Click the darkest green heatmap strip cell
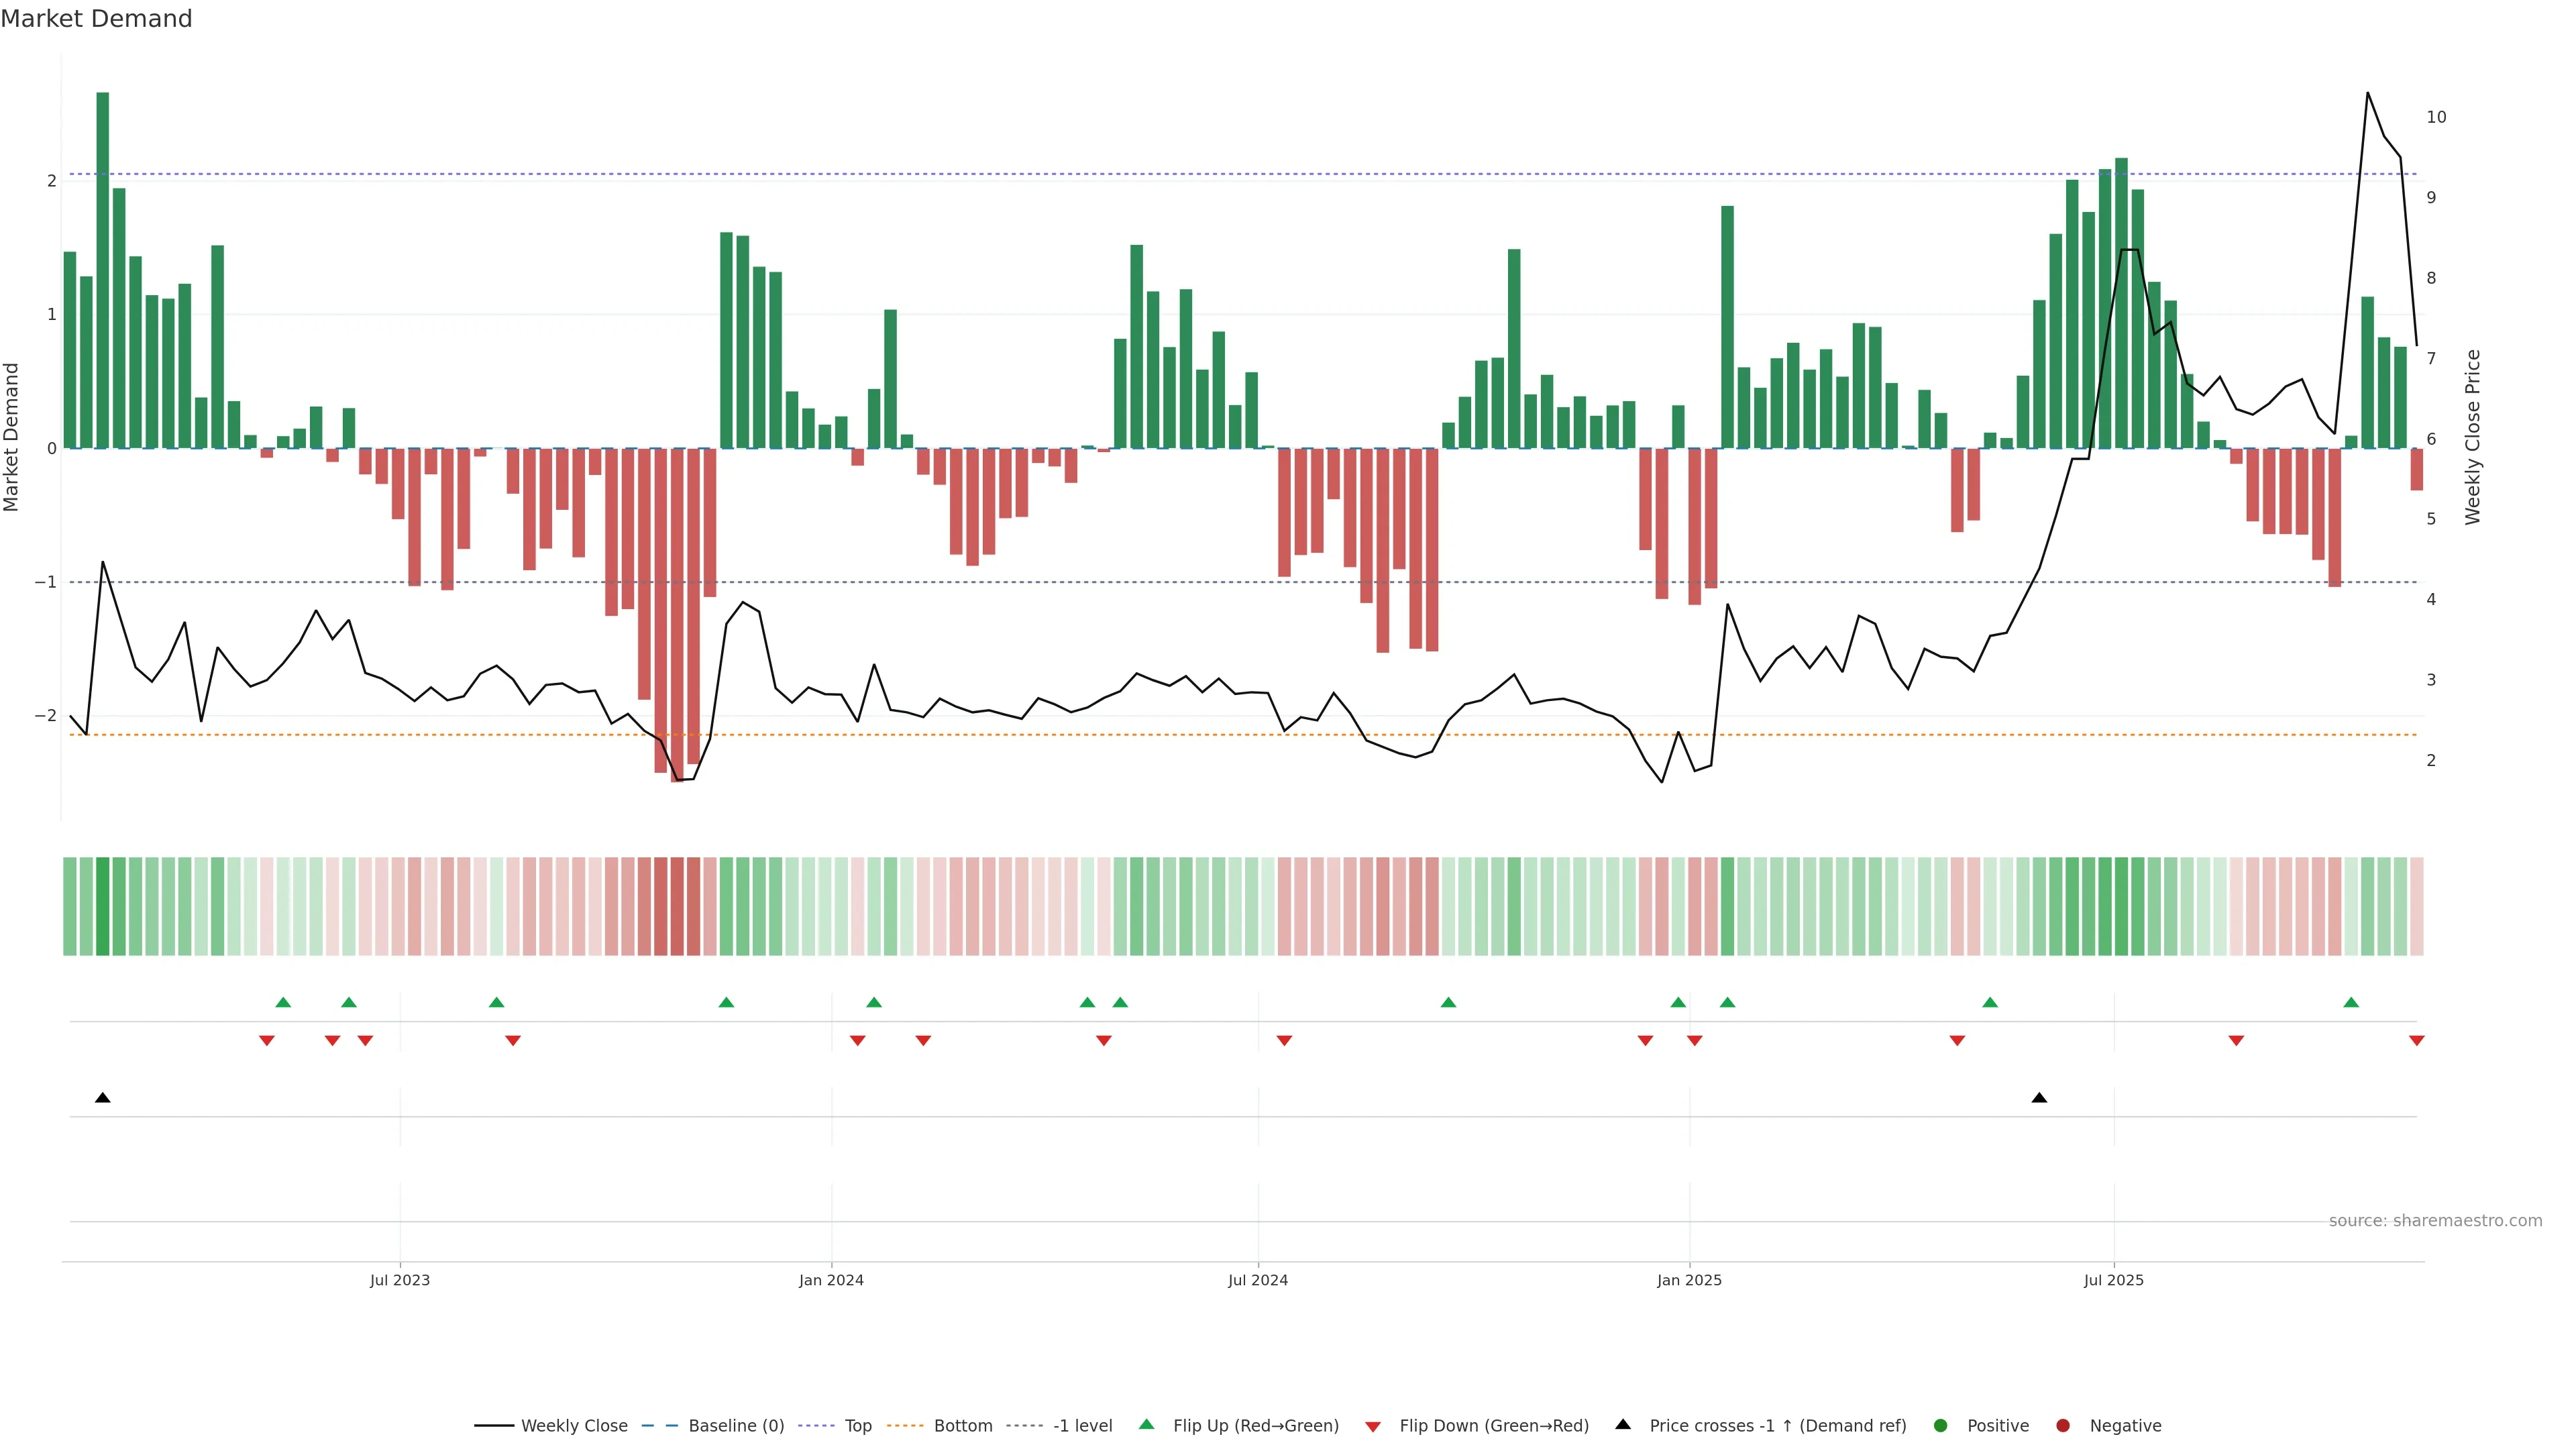The image size is (2576, 1449). pos(102,906)
